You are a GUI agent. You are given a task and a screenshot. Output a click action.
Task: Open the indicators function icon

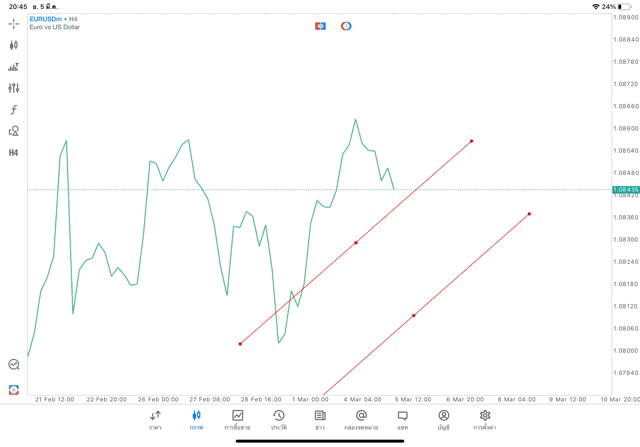tap(14, 110)
